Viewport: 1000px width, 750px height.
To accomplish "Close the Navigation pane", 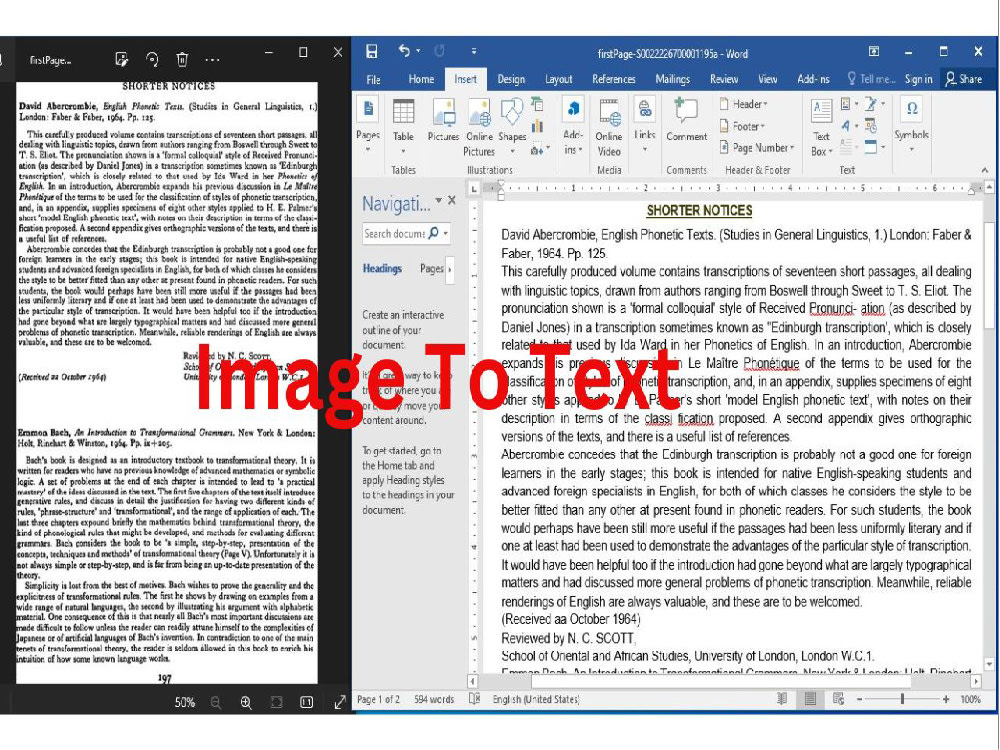I will point(452,200).
